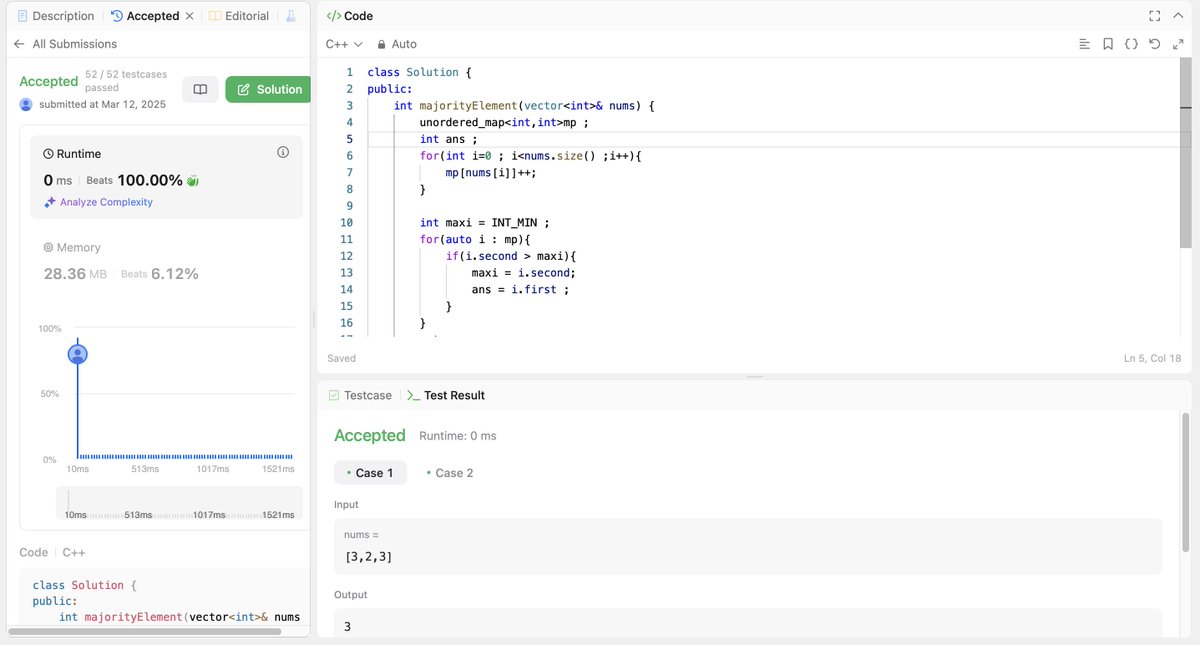Format code using the align-lines icon
Image resolution: width=1200 pixels, height=645 pixels.
pos(1085,44)
